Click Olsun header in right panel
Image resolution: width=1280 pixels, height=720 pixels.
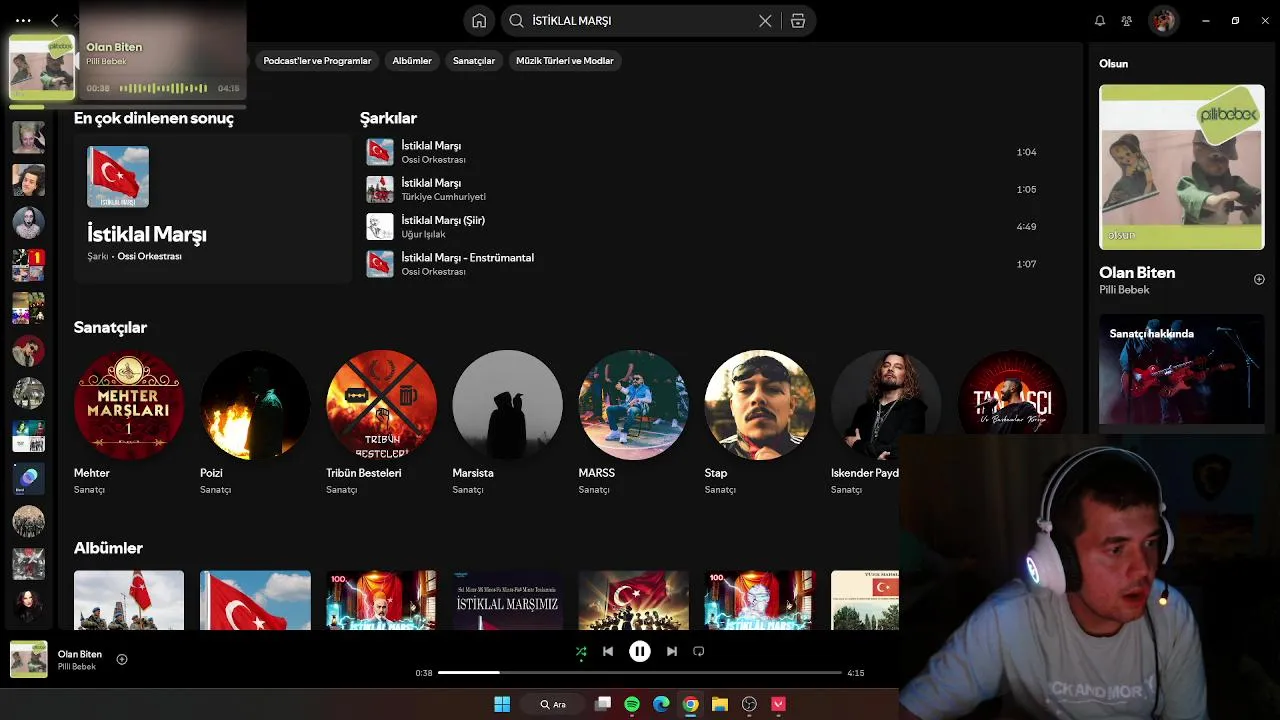[x=1114, y=63]
